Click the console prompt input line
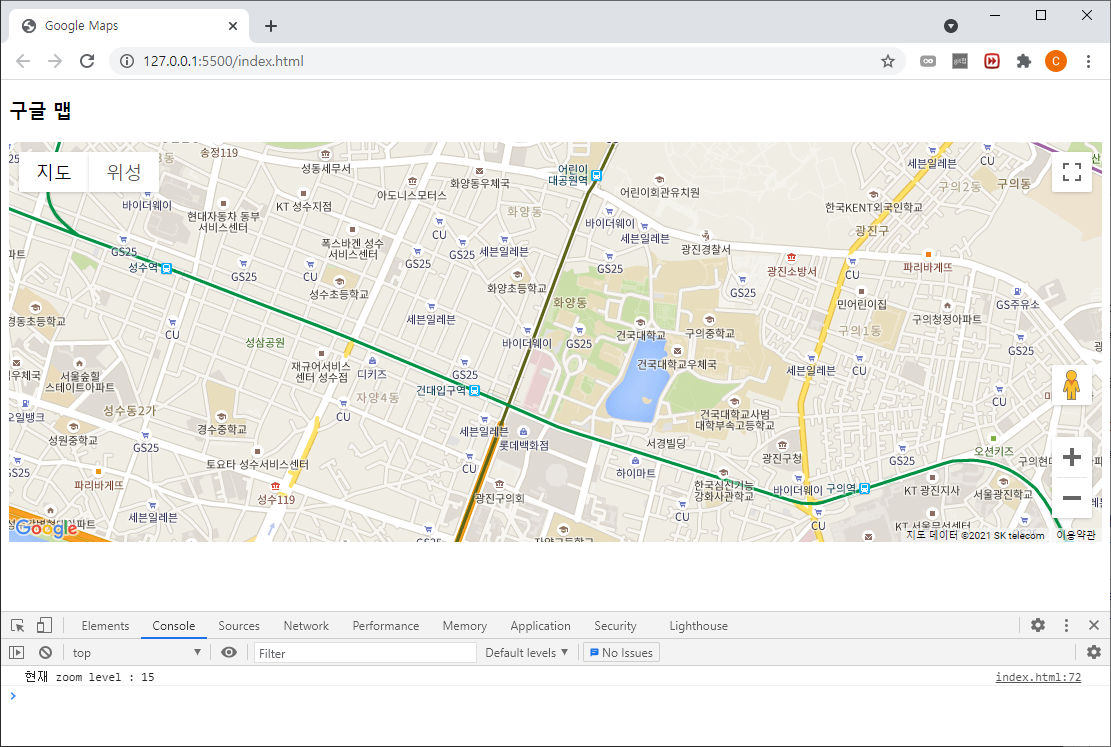The height and width of the screenshot is (747, 1111). coord(556,696)
